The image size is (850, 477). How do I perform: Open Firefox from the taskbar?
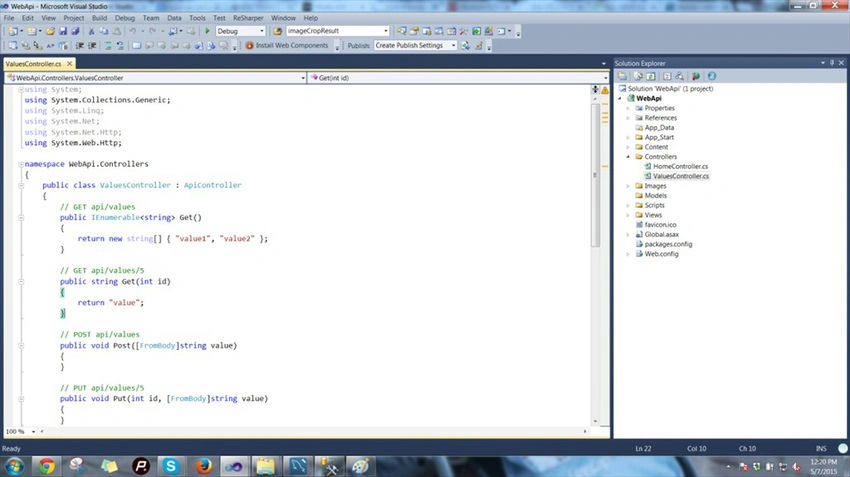pos(203,466)
